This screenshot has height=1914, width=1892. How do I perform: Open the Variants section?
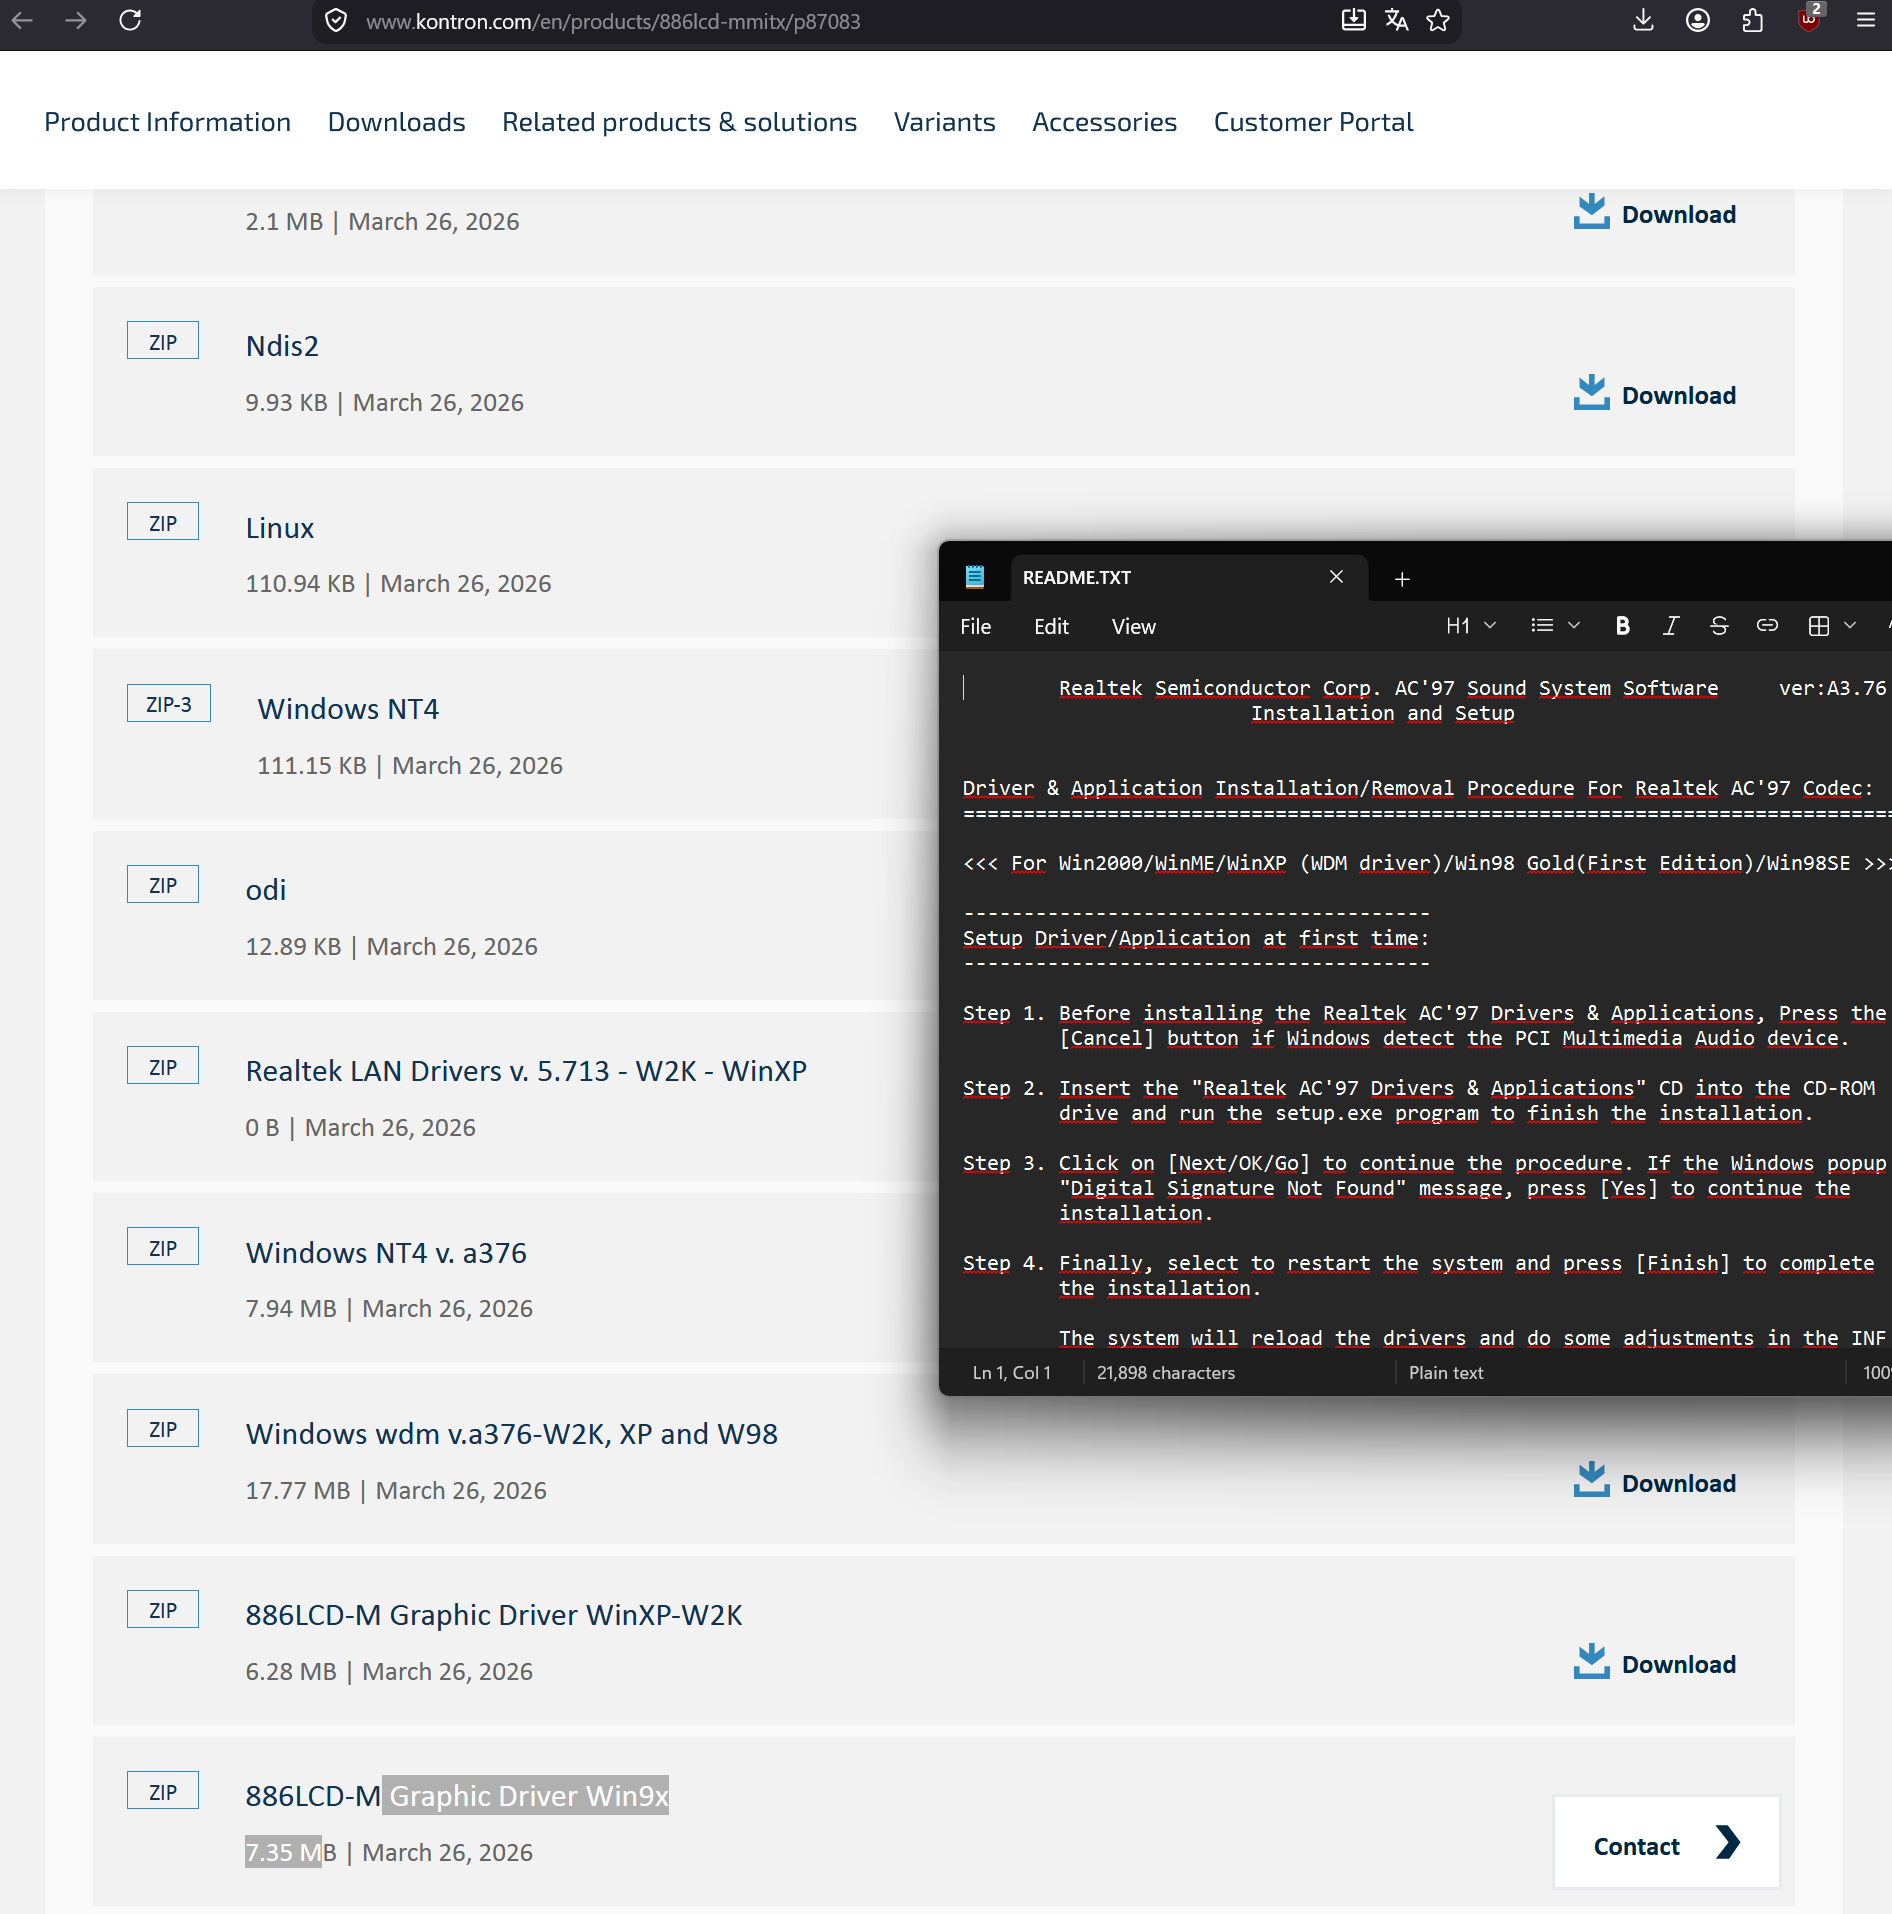[x=945, y=122]
